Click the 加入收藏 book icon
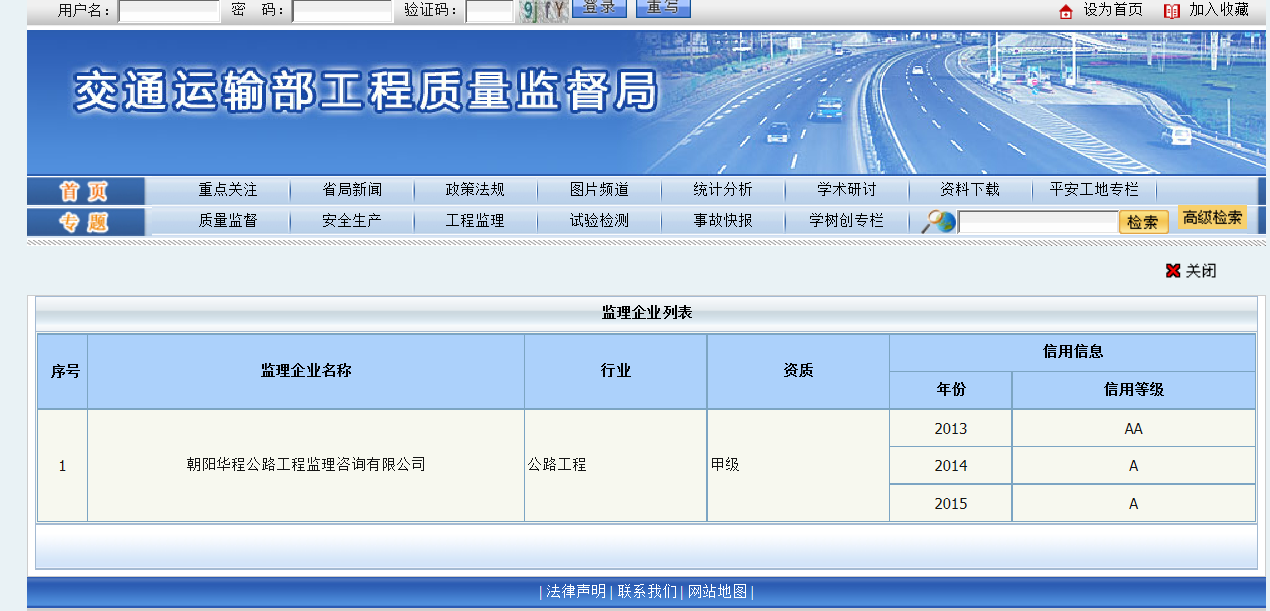The image size is (1270, 611). click(1171, 11)
